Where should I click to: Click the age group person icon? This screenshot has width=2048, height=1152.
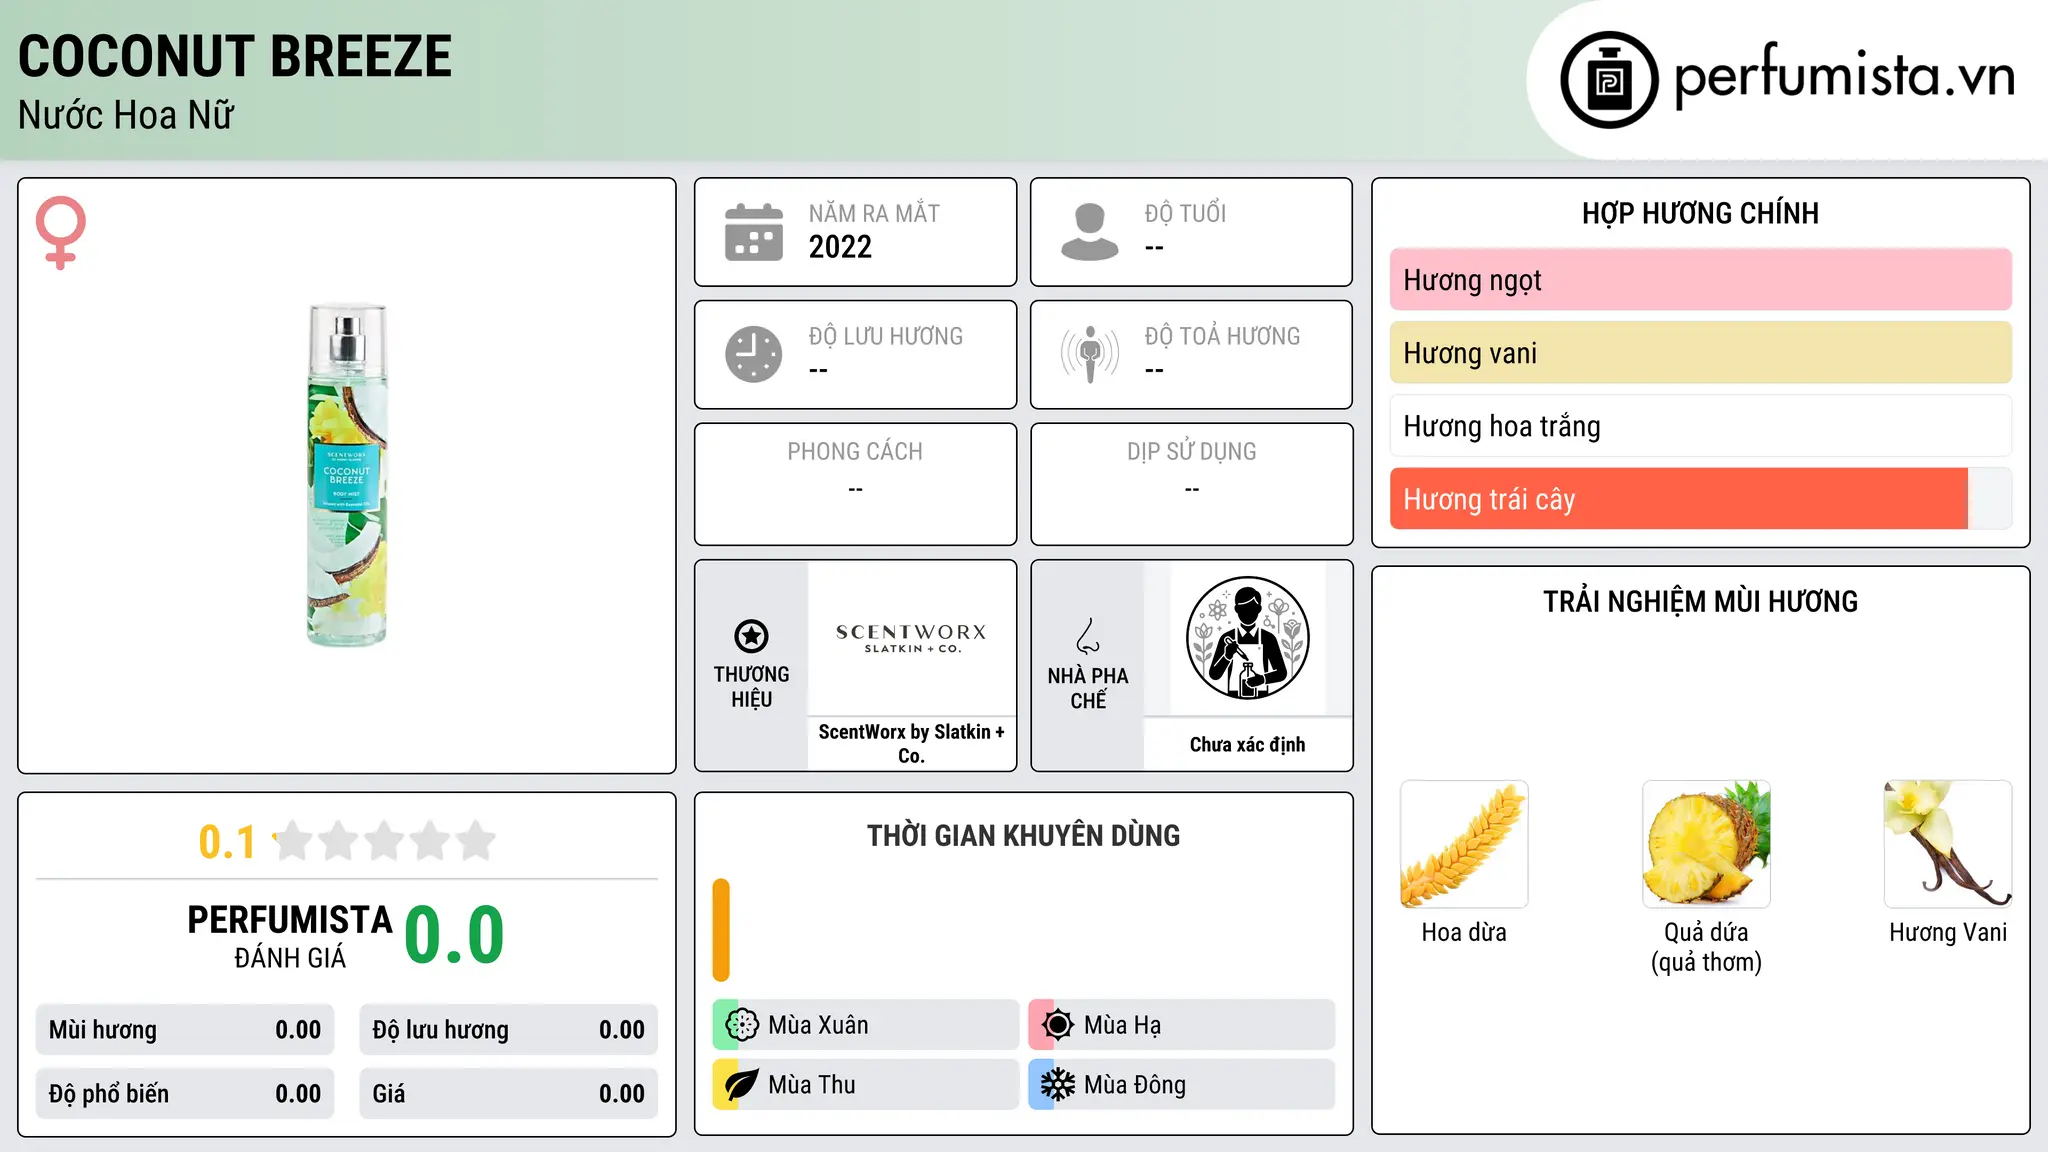(1090, 232)
